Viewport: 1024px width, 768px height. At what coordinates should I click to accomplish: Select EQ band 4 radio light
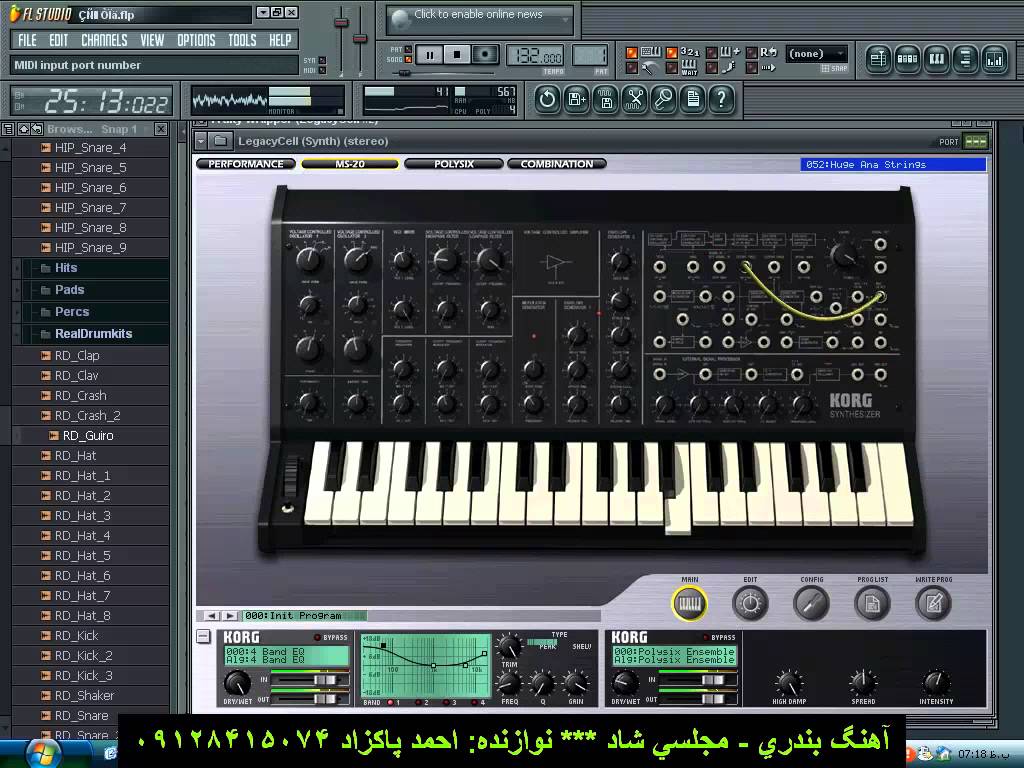click(474, 703)
